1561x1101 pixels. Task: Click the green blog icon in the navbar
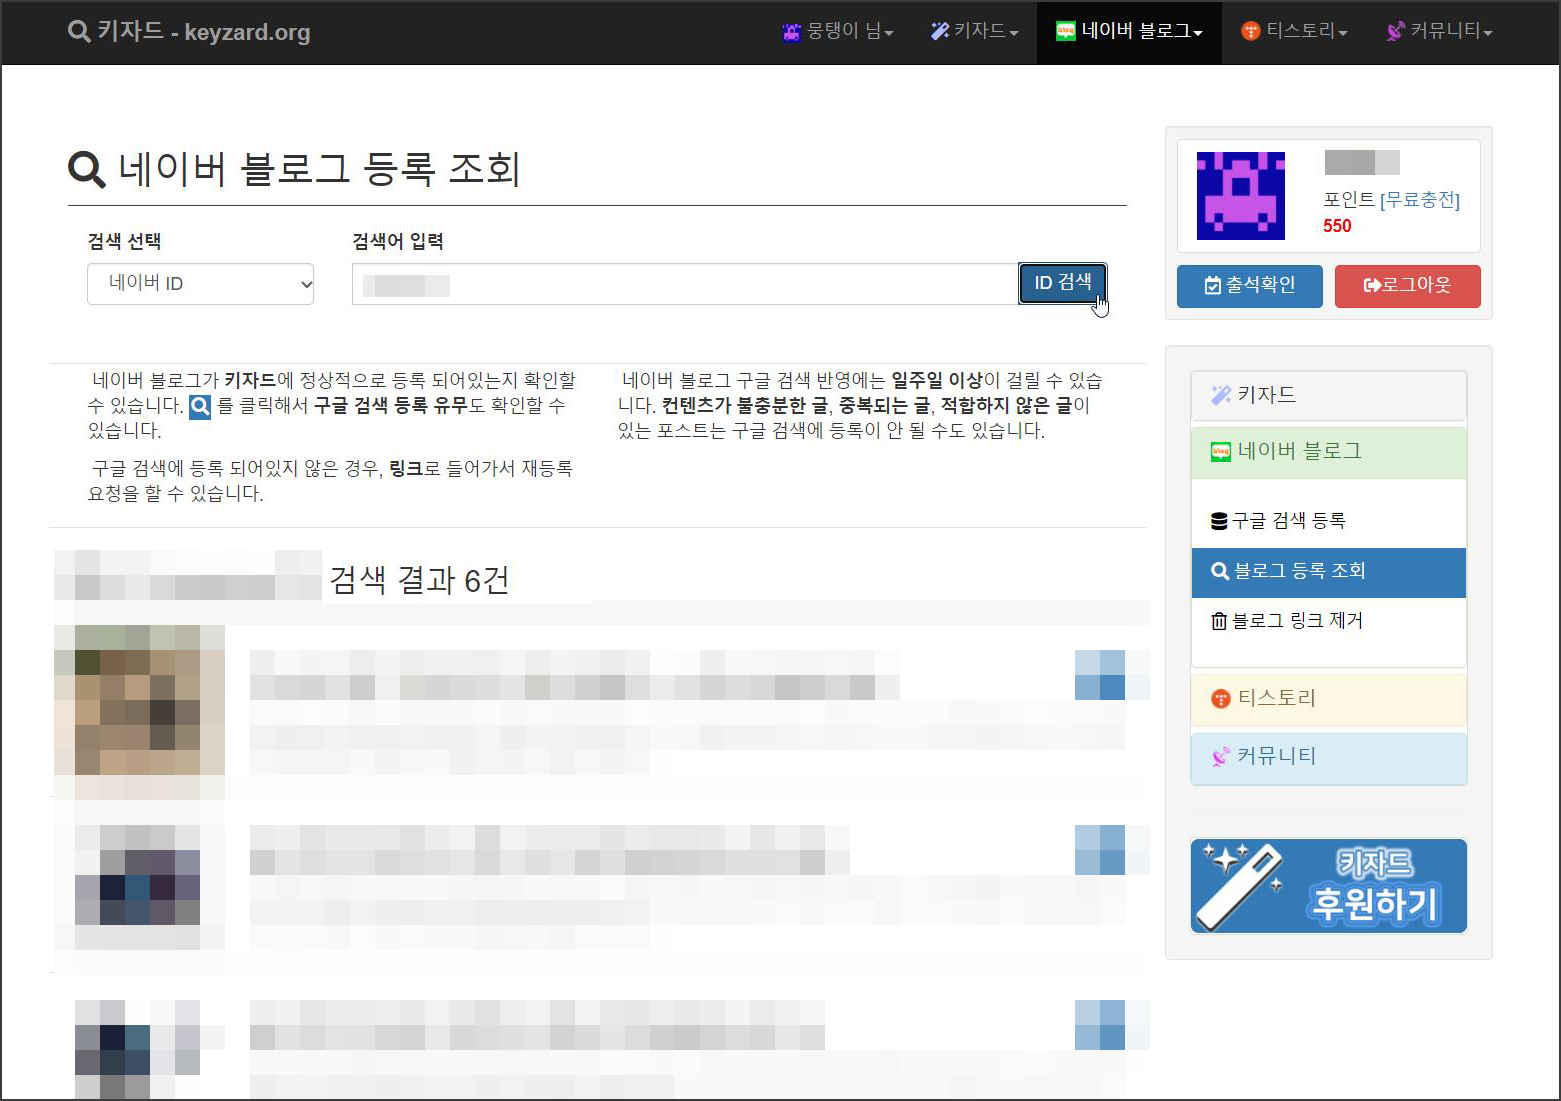[1066, 31]
